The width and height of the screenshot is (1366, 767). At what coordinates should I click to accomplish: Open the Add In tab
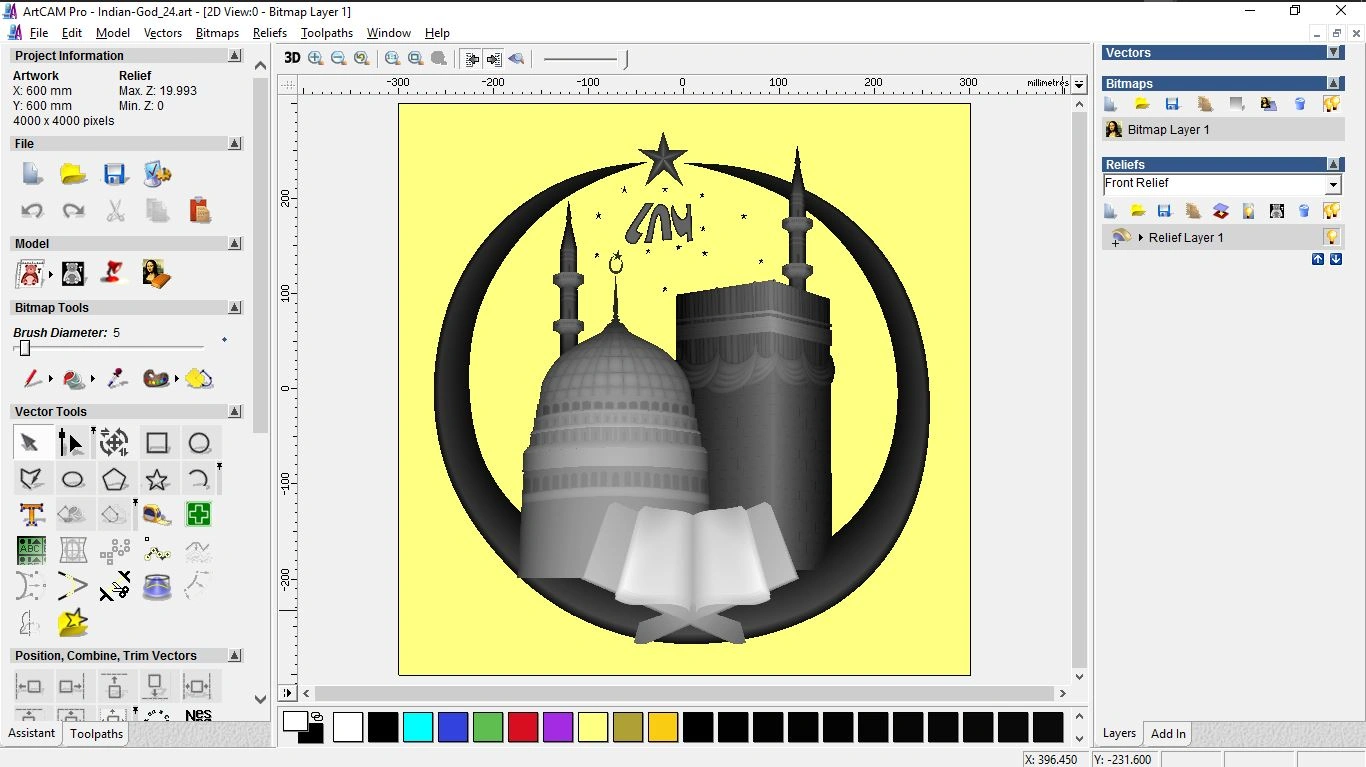1168,734
